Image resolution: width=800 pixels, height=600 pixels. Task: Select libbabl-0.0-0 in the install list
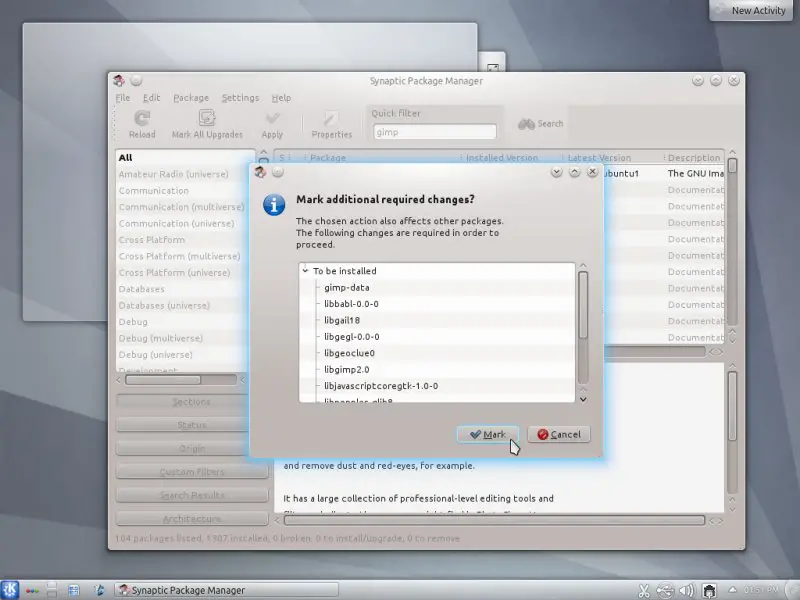(x=351, y=304)
